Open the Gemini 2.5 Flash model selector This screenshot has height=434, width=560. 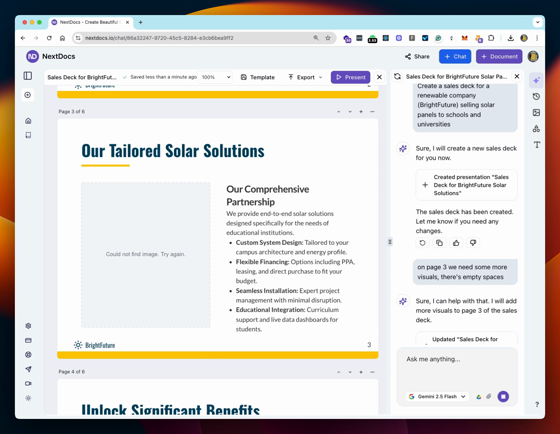click(438, 396)
